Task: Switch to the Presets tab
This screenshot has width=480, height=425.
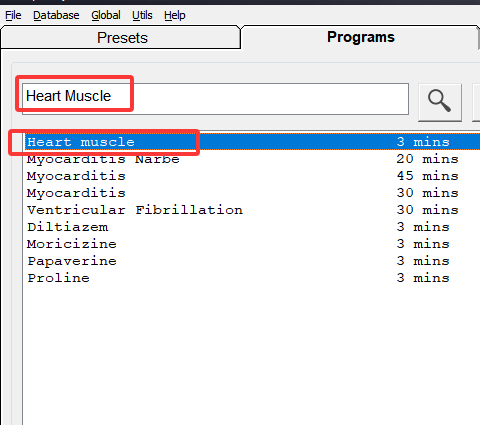Action: (x=120, y=37)
